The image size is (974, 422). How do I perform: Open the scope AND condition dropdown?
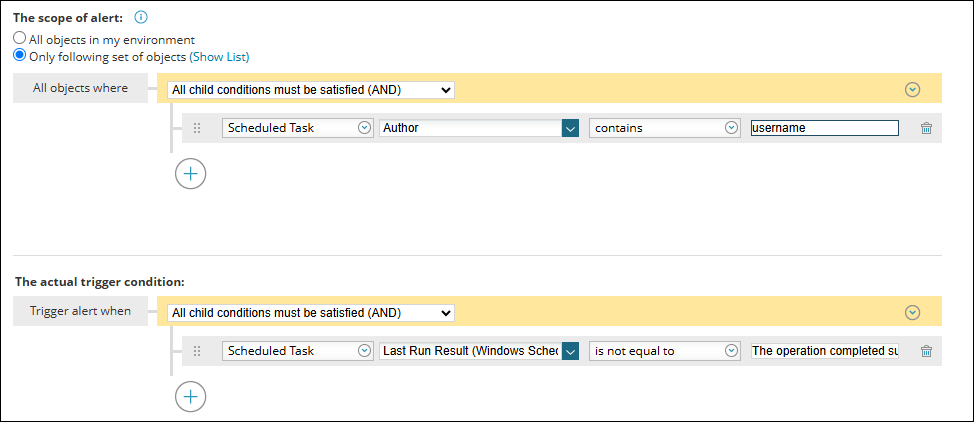click(x=311, y=90)
